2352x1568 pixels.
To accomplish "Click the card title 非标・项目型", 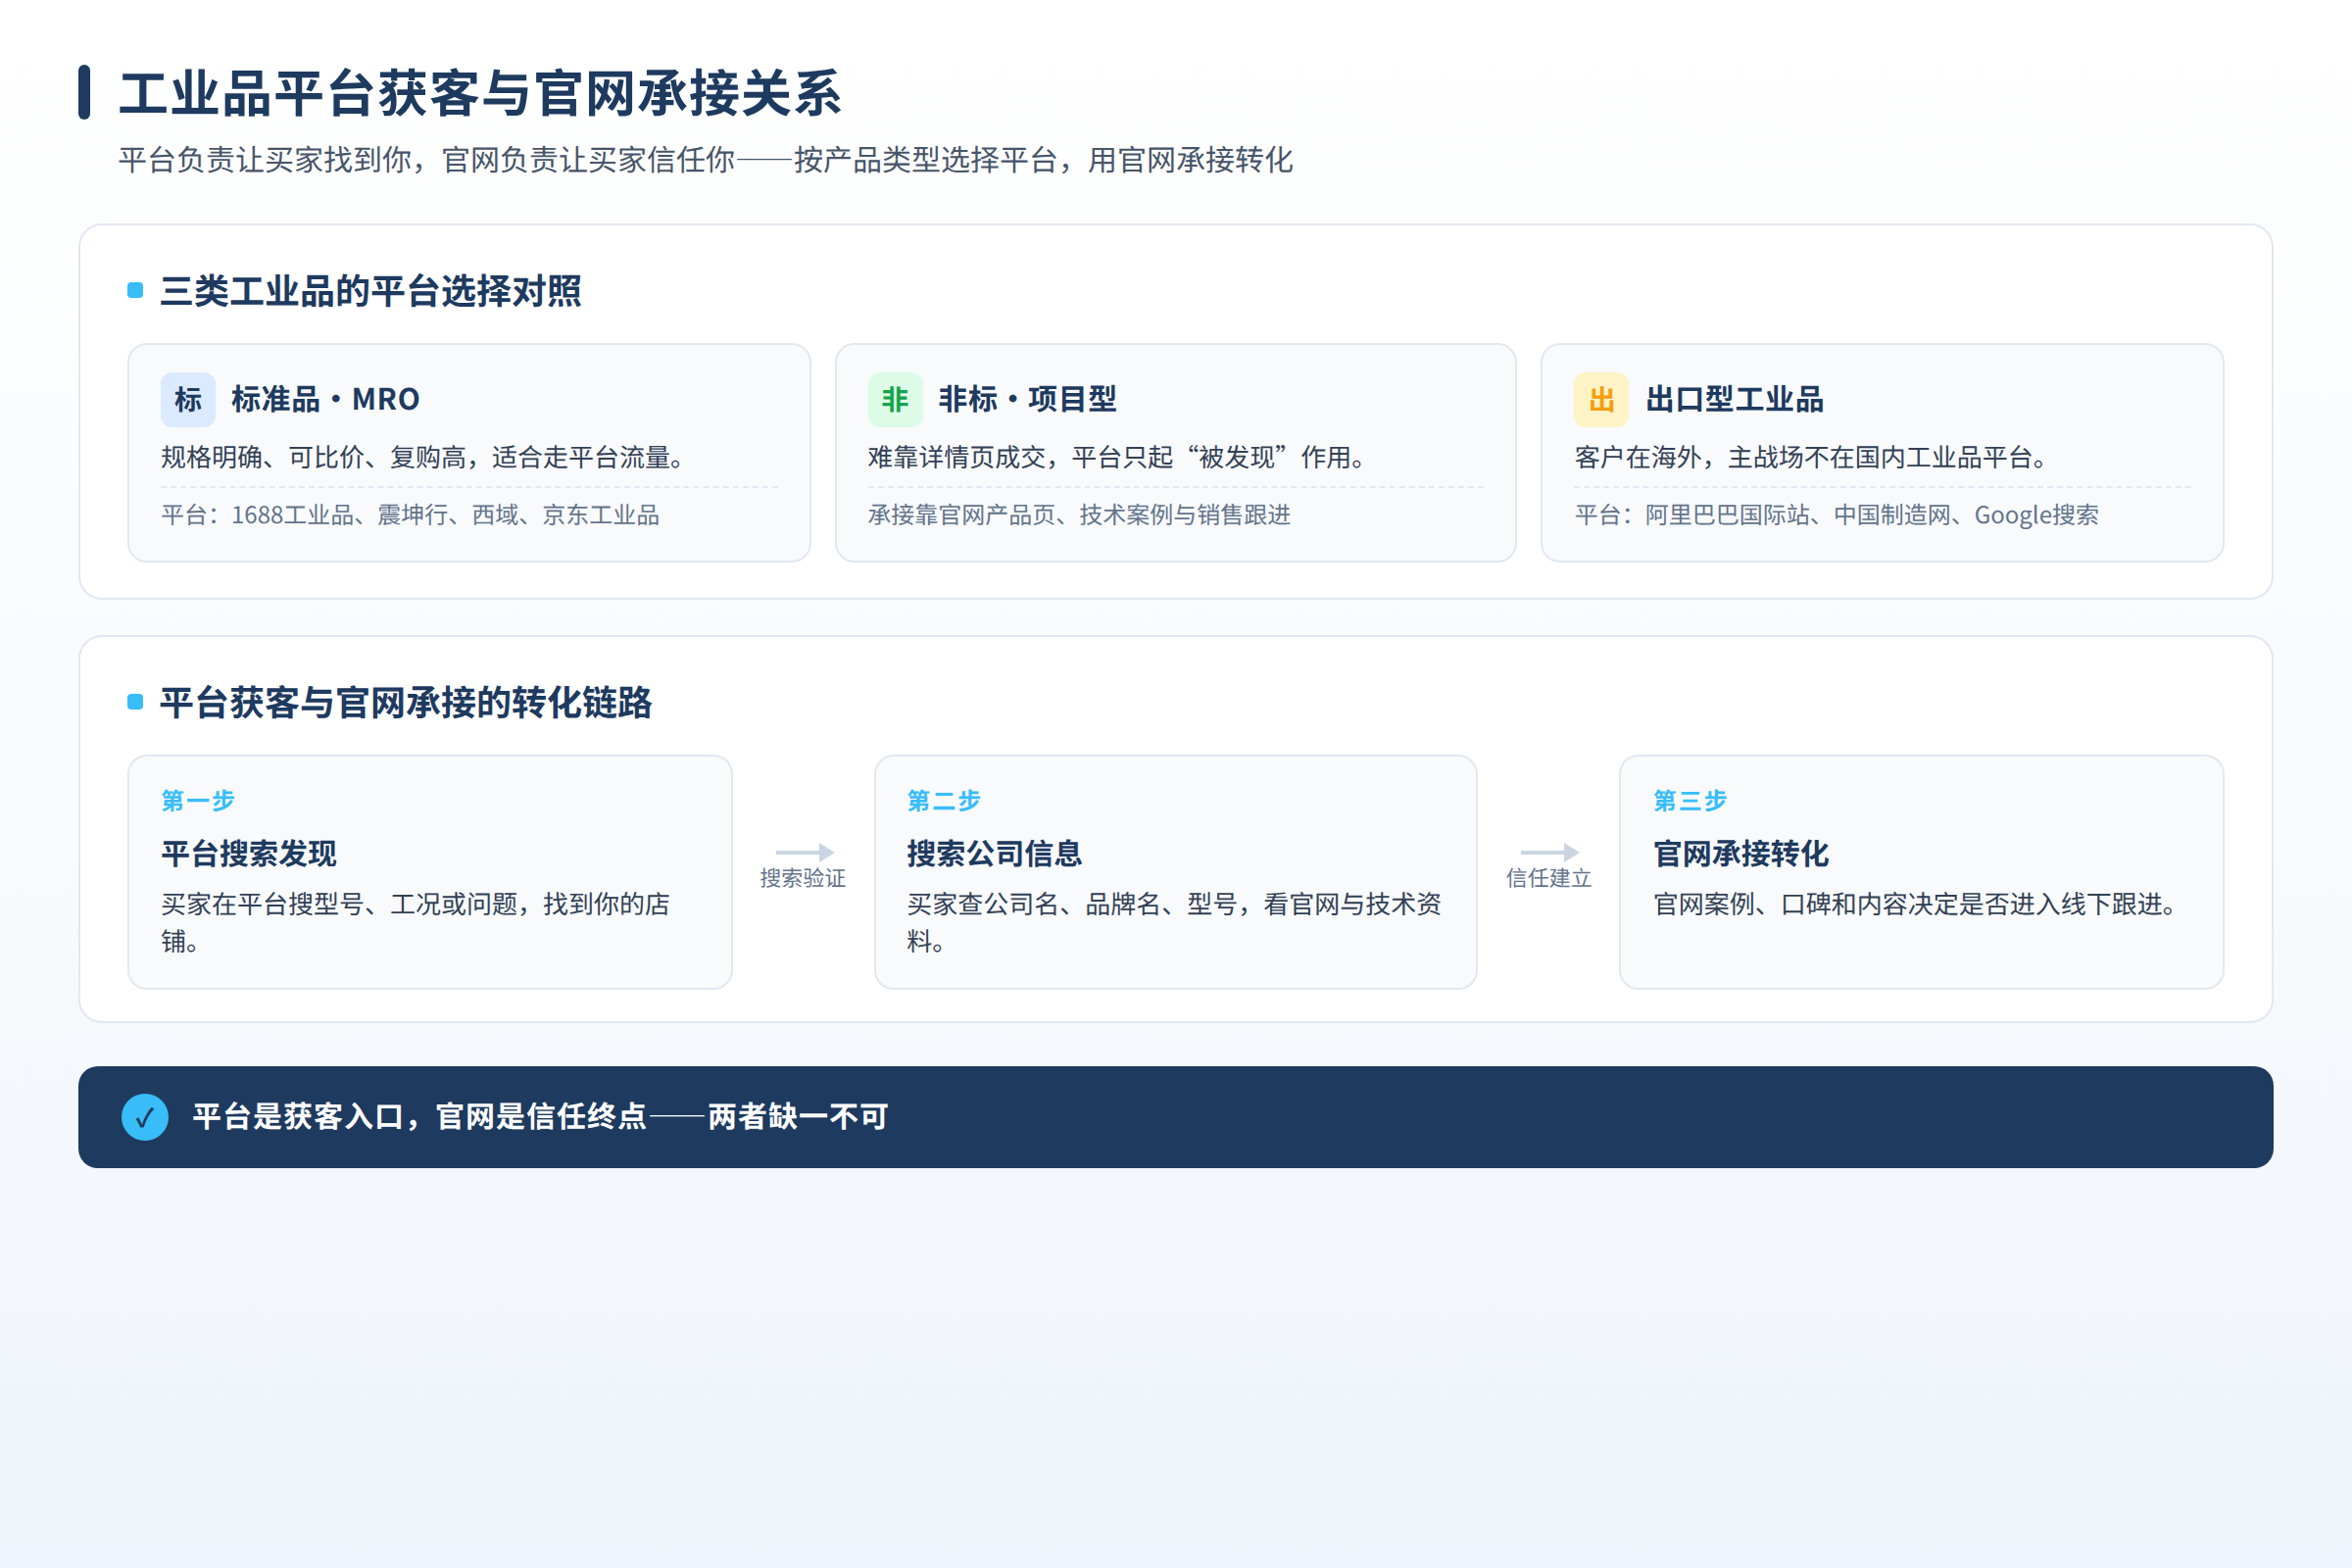I will click(x=1027, y=400).
